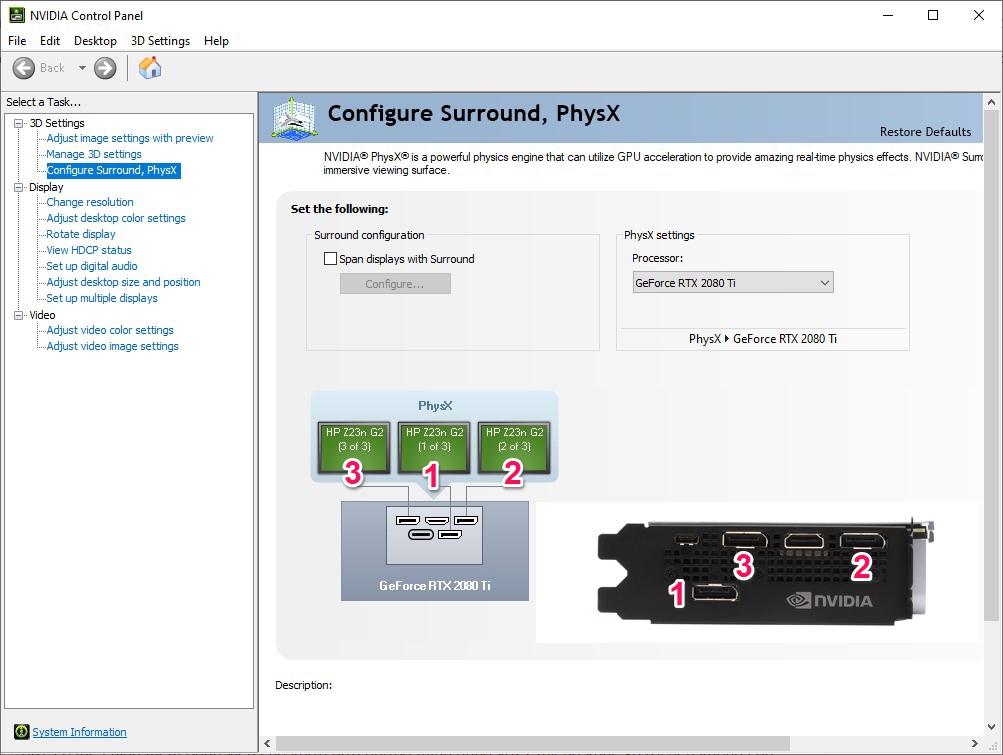Open the PhysX Processor dropdown
Screen dimensions: 1003x755
pos(733,283)
